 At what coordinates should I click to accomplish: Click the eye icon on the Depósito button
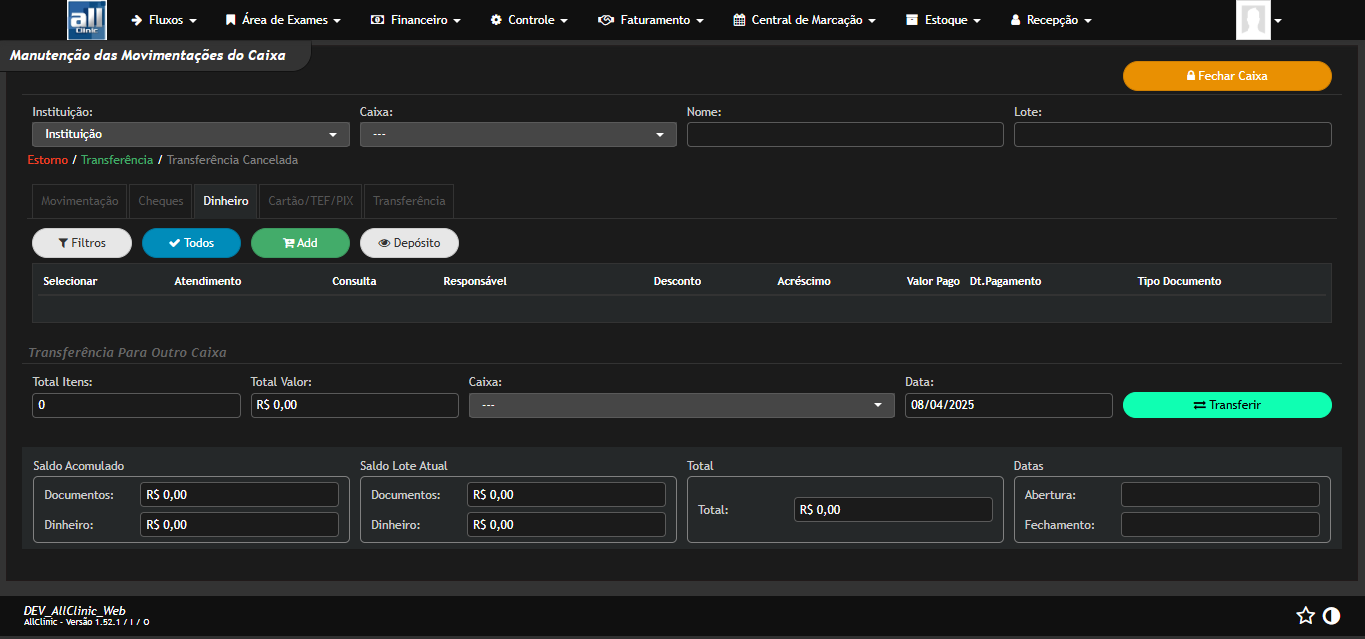385,242
